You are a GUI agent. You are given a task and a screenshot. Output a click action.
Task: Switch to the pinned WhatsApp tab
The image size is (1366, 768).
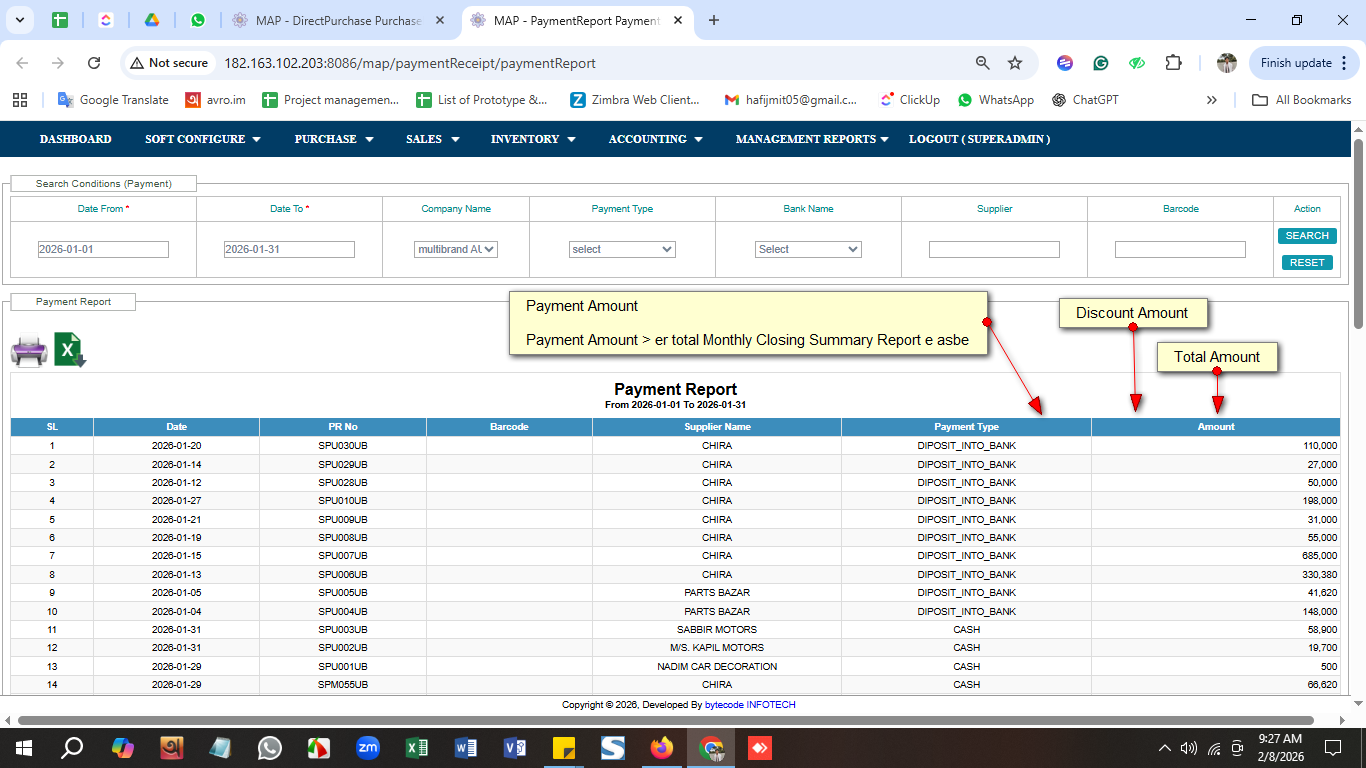pos(198,20)
